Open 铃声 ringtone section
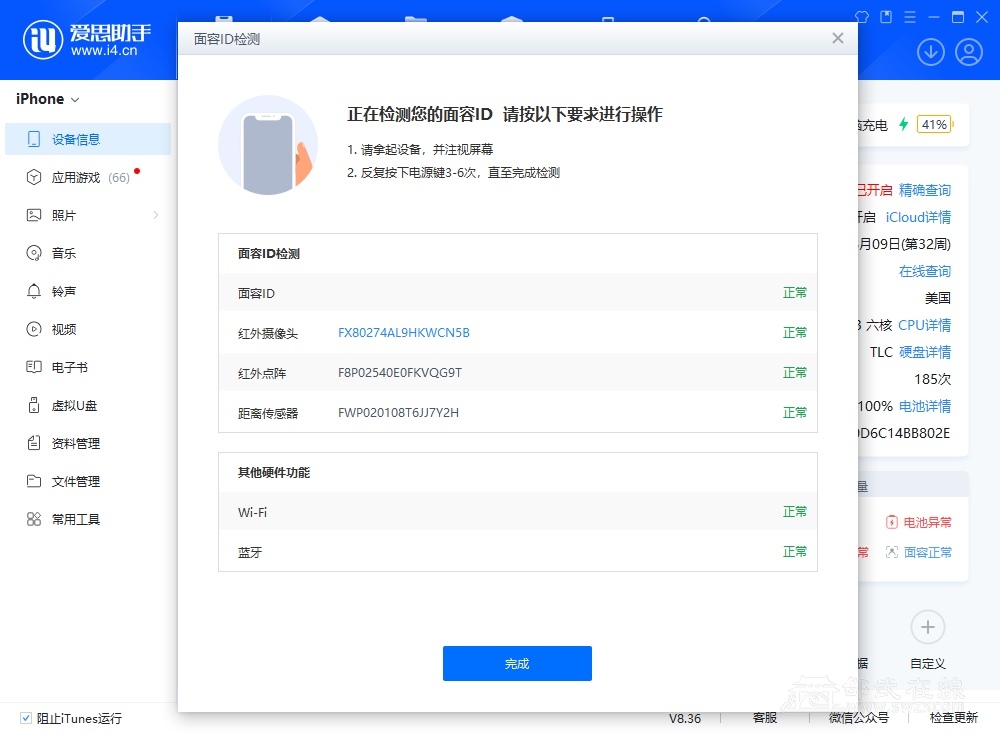Image resolution: width=1000 pixels, height=734 pixels. (x=64, y=291)
